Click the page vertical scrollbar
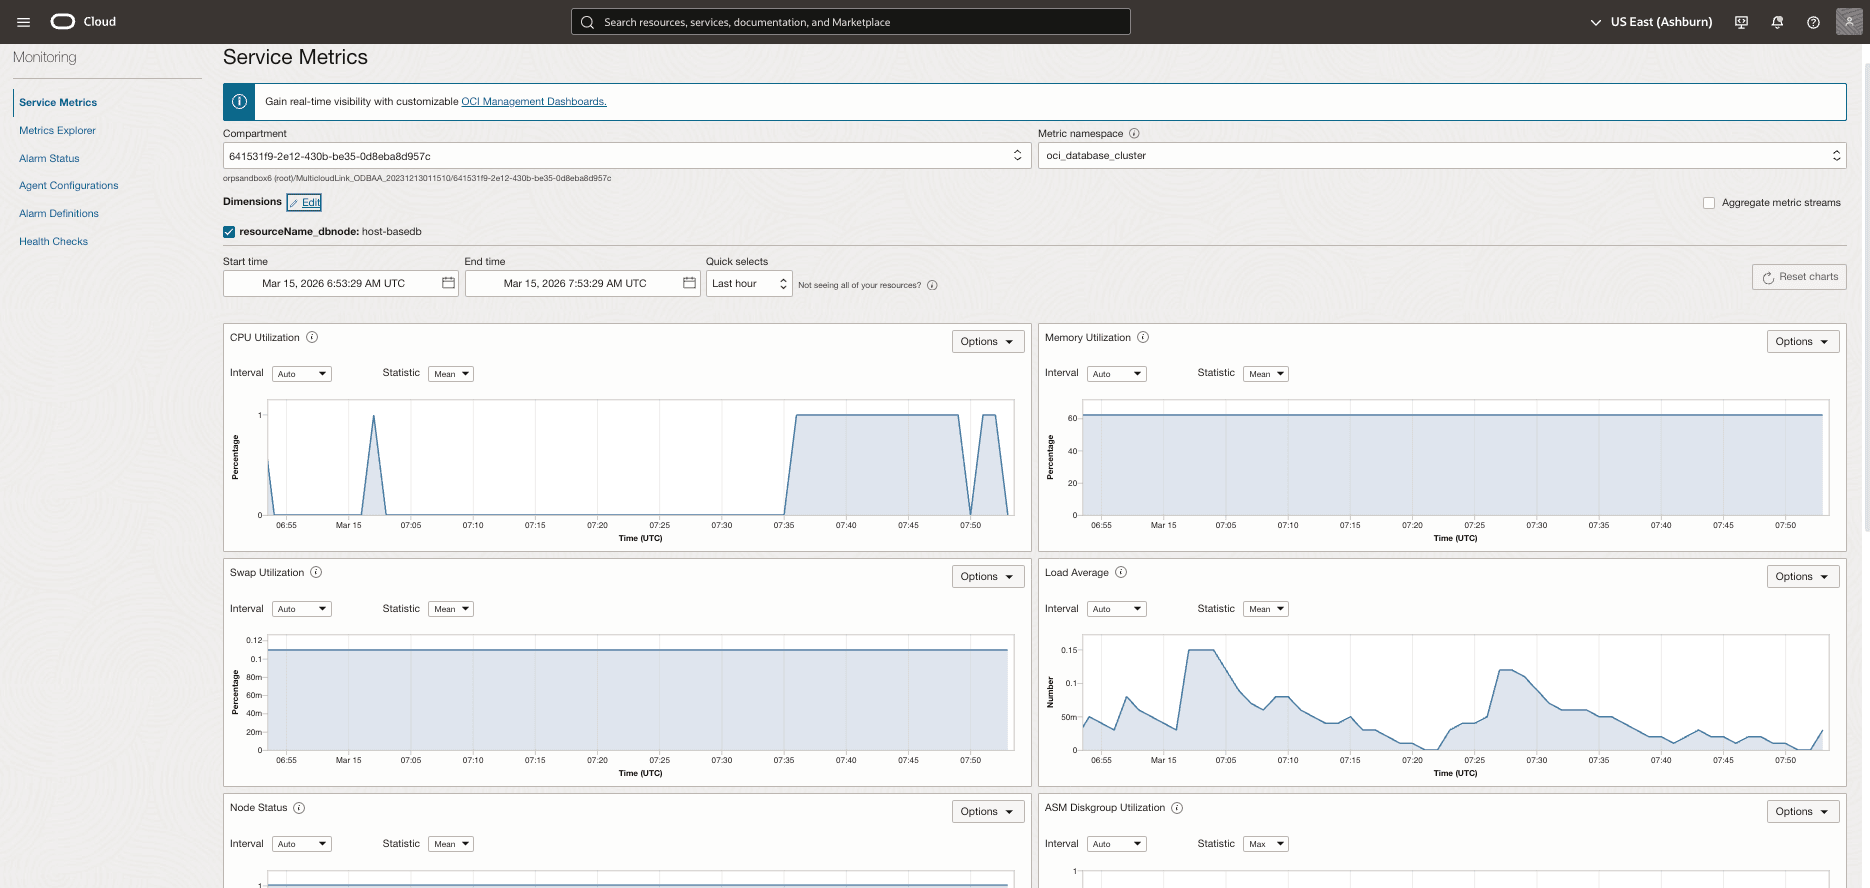Screen dimensions: 1870x888 point(1865,300)
